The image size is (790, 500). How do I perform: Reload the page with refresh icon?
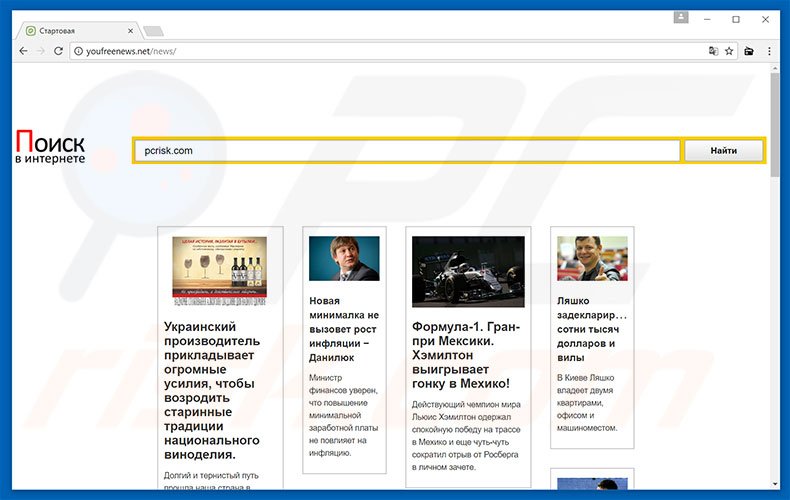click(58, 51)
